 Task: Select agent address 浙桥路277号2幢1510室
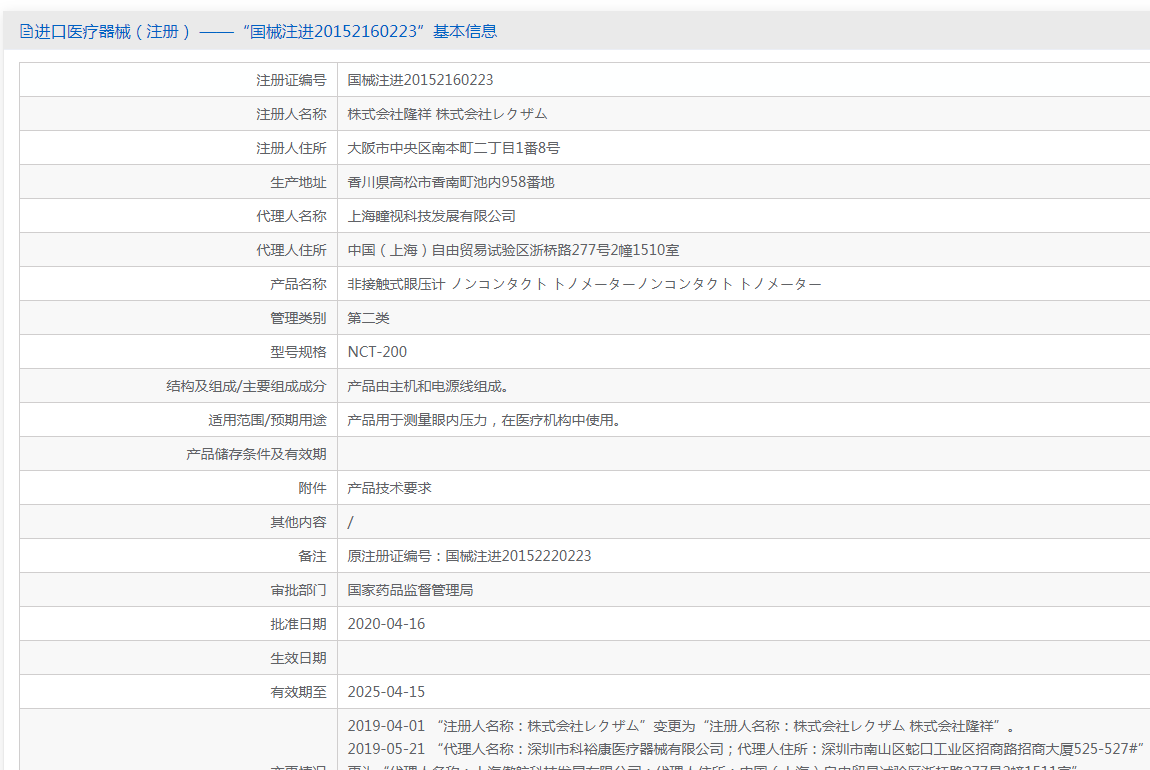604,250
